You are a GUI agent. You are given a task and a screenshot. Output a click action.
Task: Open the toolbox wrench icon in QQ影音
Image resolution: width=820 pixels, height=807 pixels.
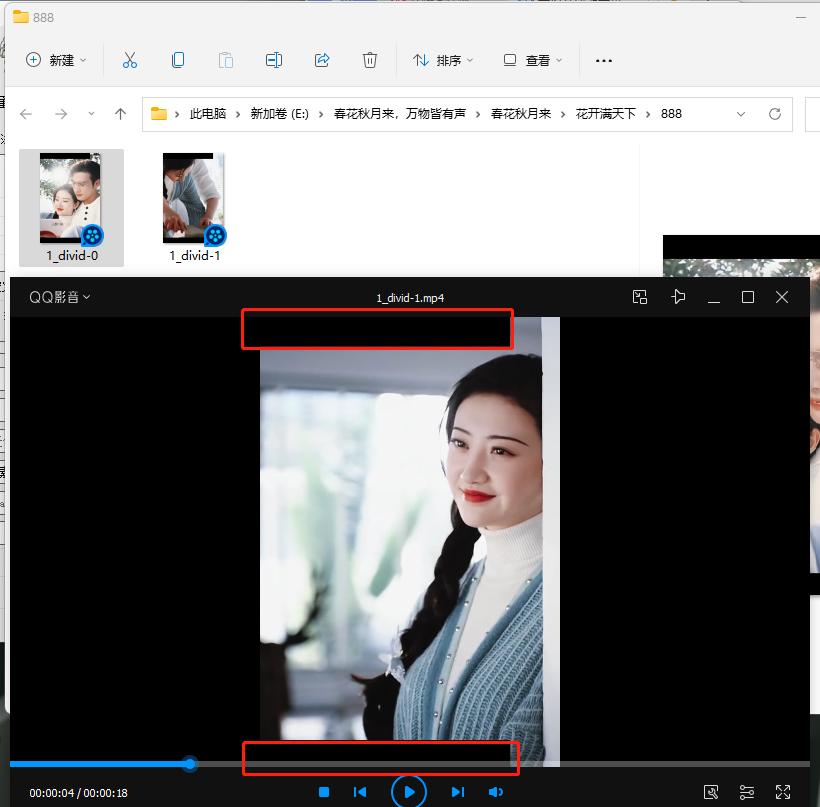[x=711, y=791]
